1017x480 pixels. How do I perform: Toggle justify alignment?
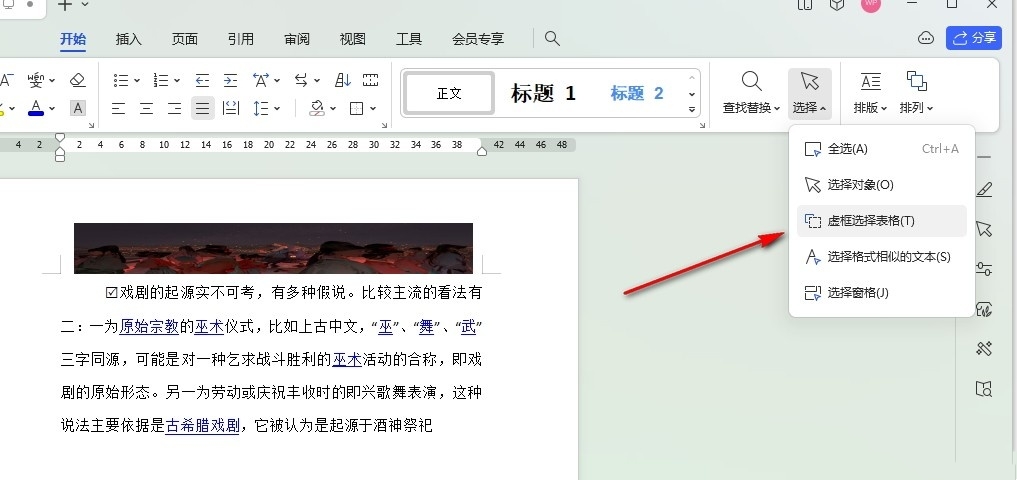[x=203, y=108]
